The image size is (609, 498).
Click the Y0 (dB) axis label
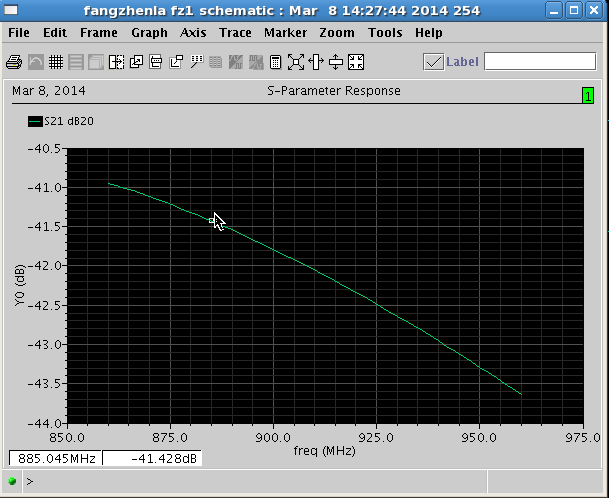[20, 285]
